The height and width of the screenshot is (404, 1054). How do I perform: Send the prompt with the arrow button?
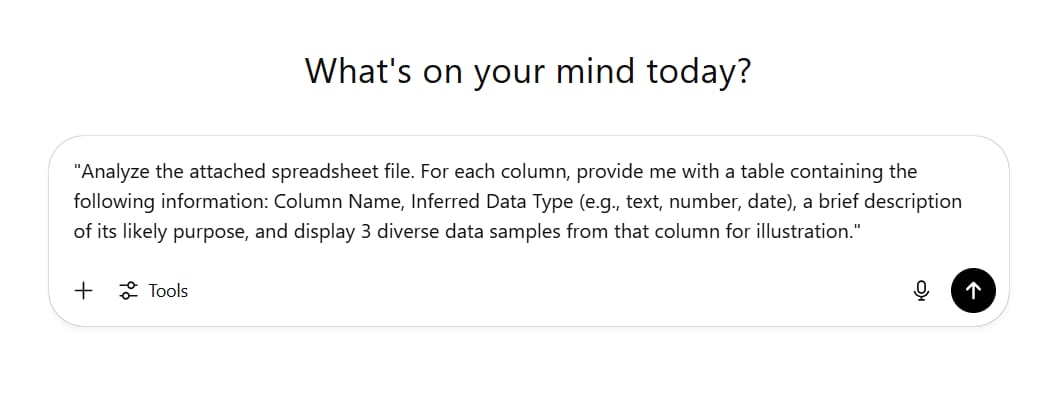973,291
